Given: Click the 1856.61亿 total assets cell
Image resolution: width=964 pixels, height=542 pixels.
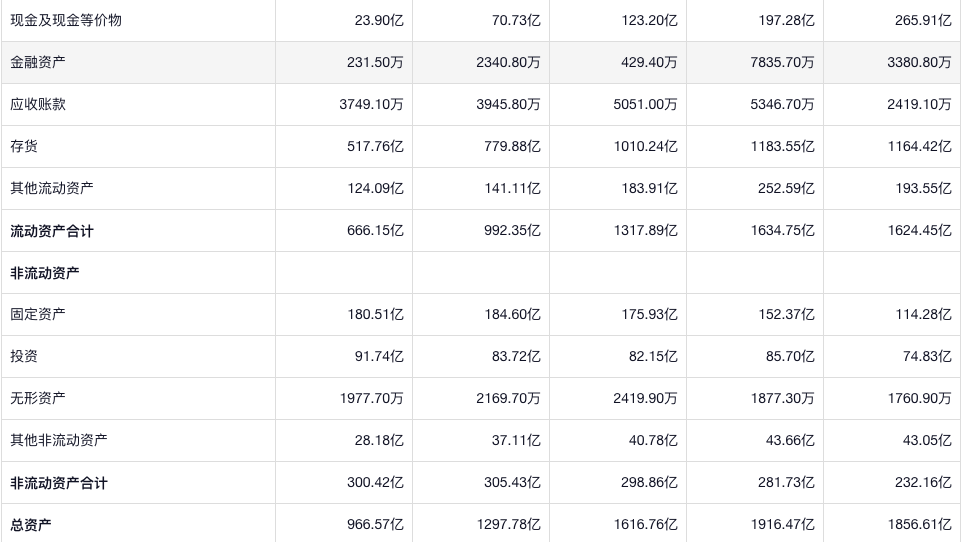Looking at the screenshot, I should point(919,525).
